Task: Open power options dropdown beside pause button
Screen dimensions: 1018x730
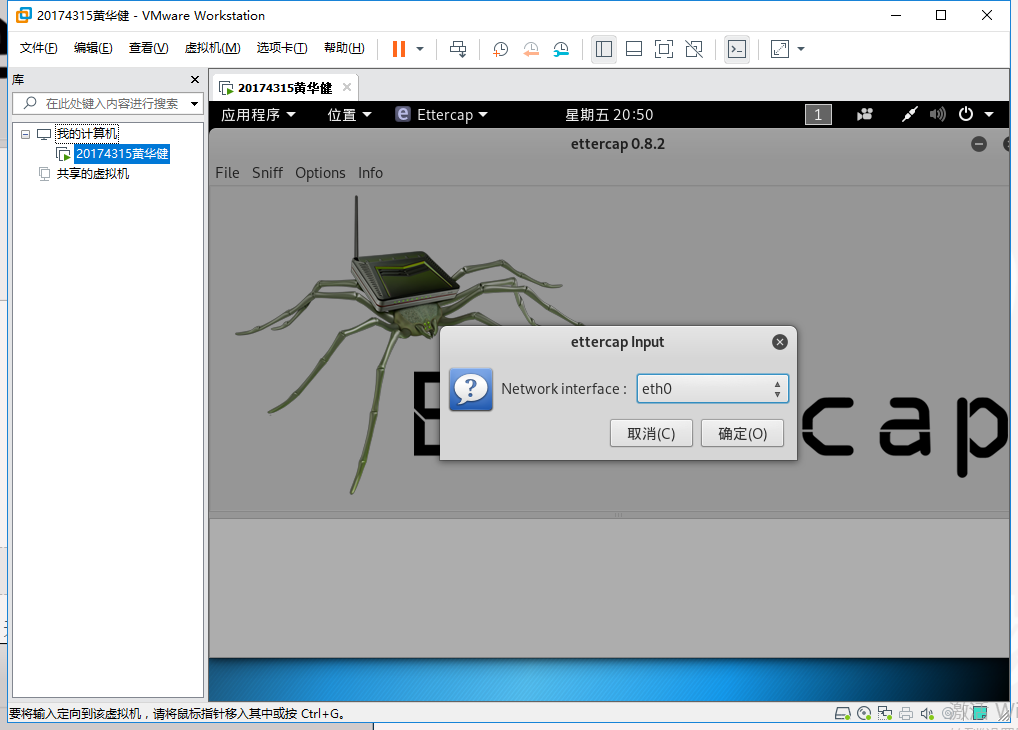Action: click(420, 49)
